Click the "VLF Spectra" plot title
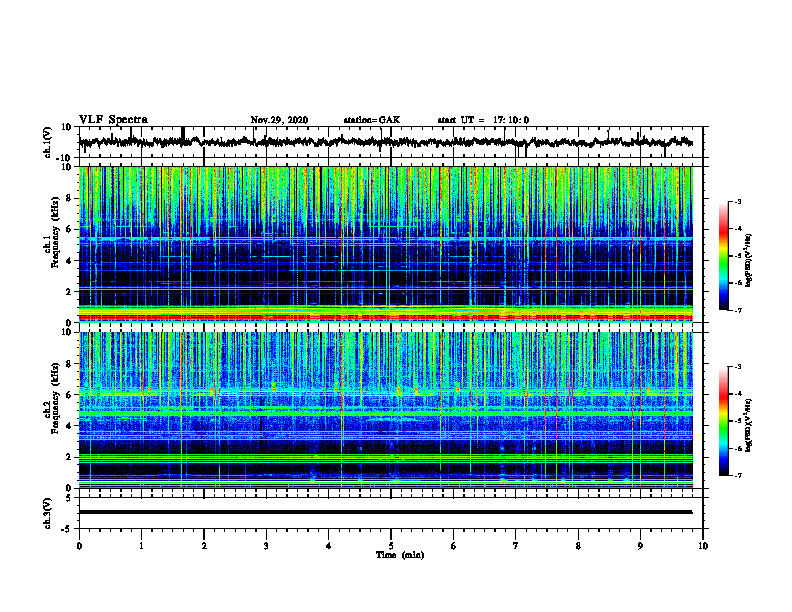This screenshot has width=792, height=612. [113, 120]
